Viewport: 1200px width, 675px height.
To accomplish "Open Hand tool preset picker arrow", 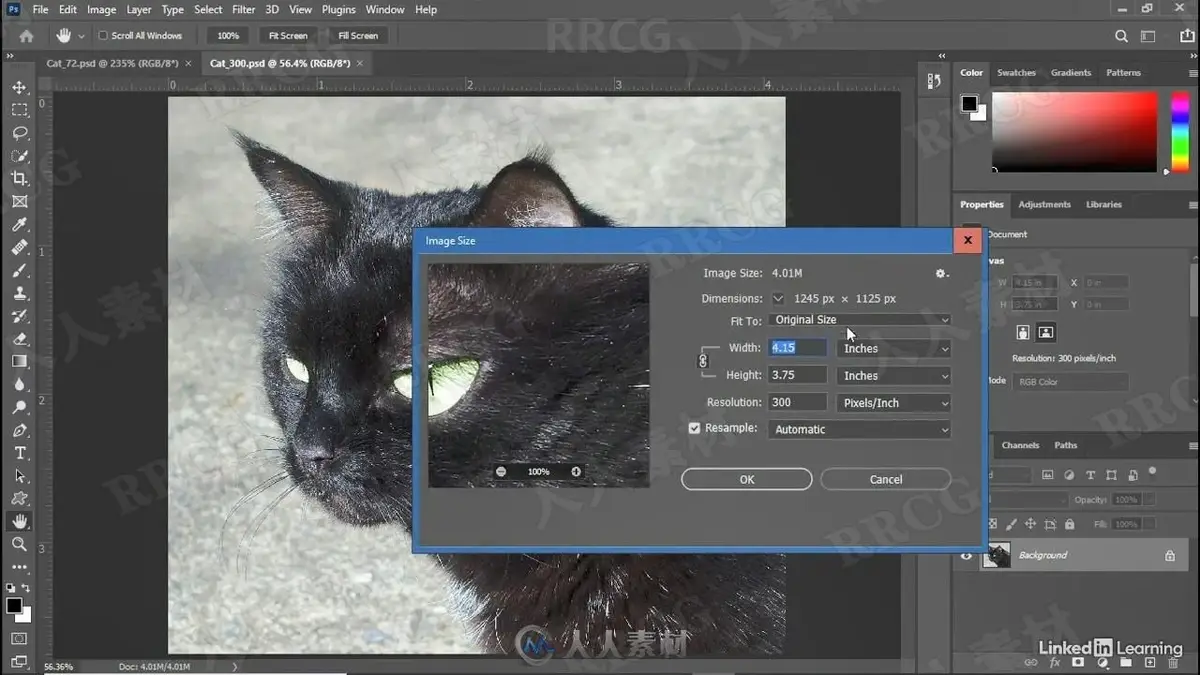I will [81, 36].
